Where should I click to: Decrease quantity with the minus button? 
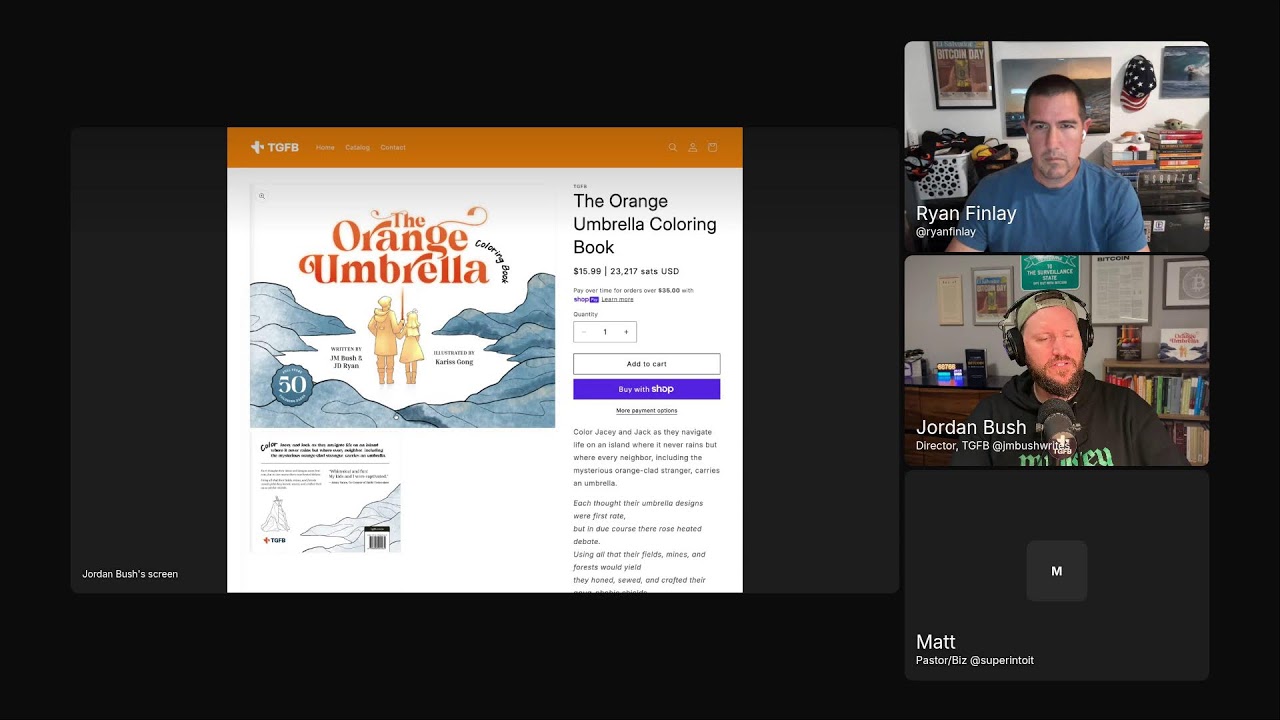584,332
